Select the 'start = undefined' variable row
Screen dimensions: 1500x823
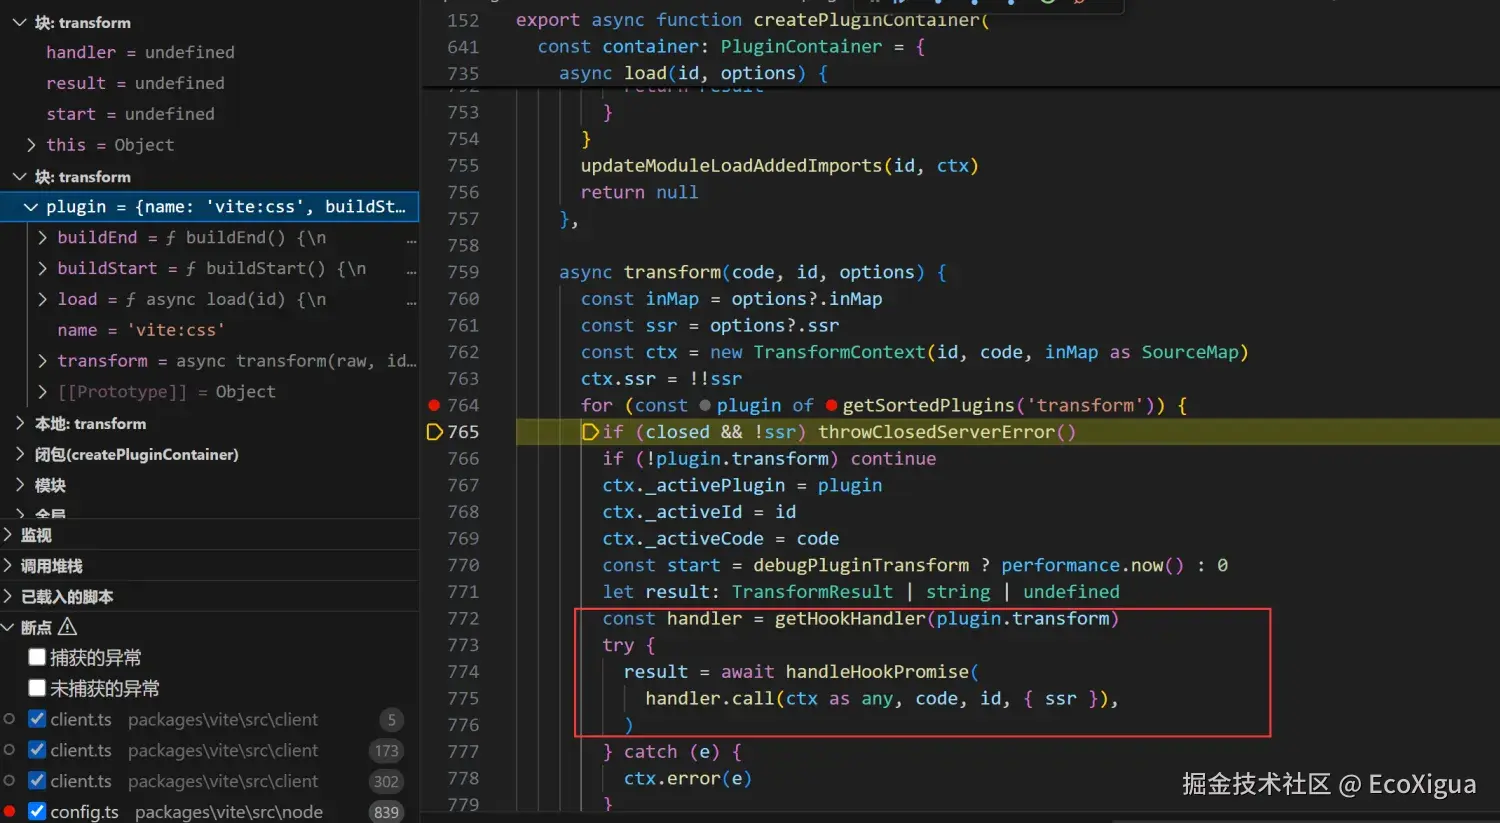coord(209,114)
